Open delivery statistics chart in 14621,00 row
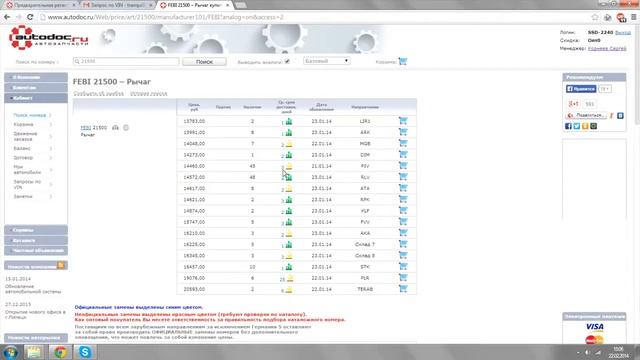Image resolution: width=640 pixels, height=360 pixels. point(289,200)
